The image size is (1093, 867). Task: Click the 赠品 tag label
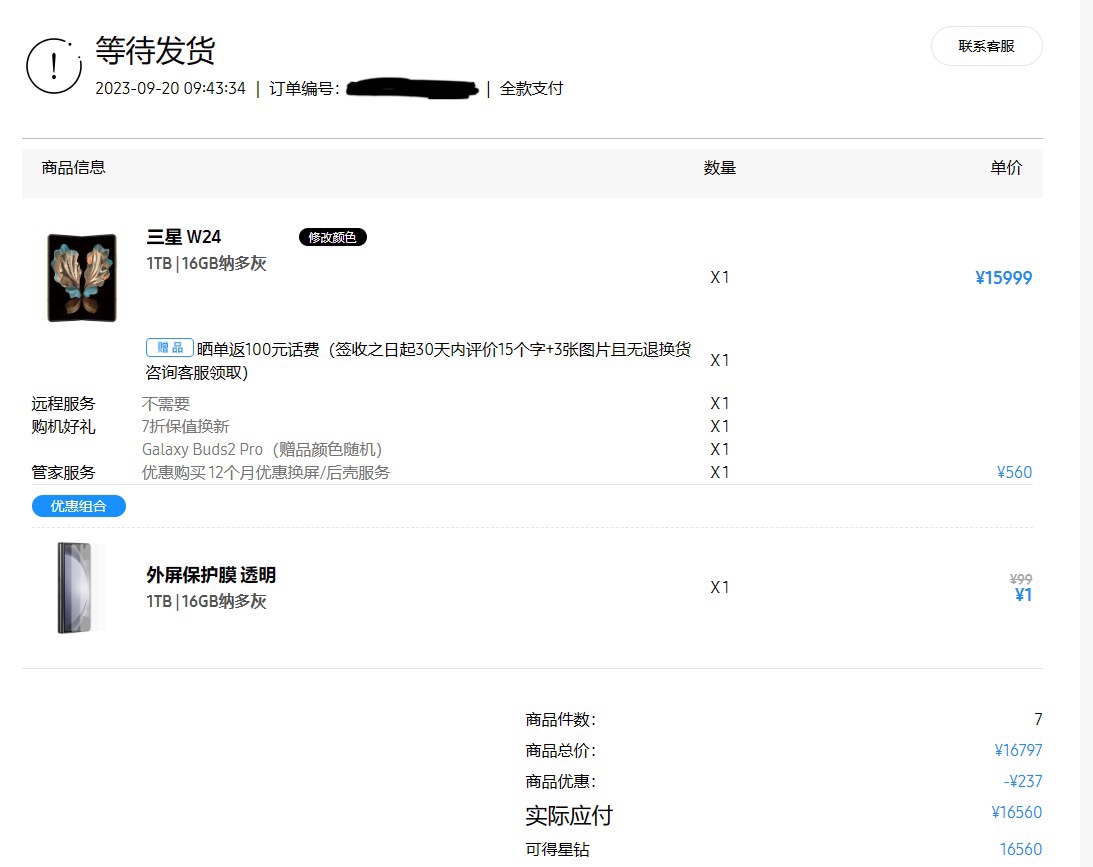coord(169,347)
